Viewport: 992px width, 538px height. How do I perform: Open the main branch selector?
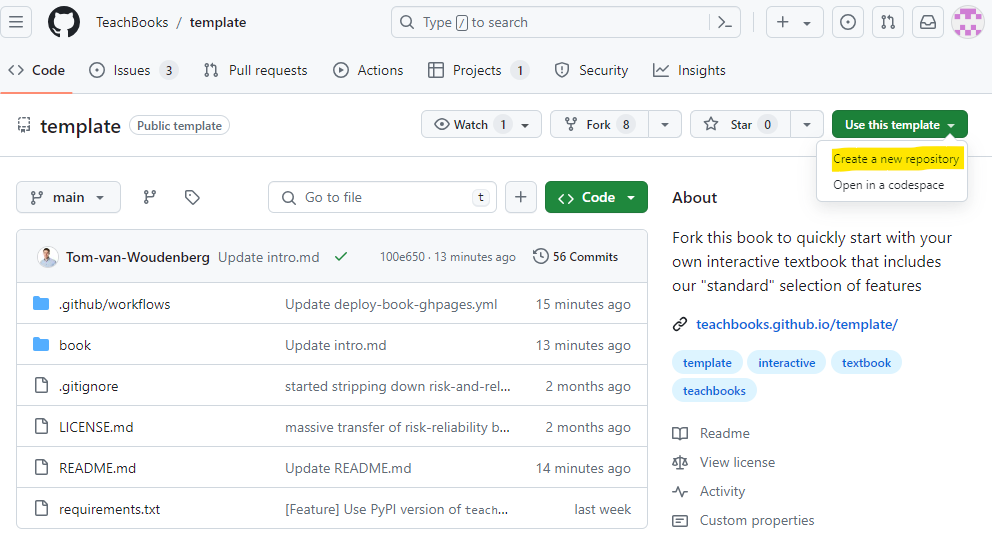pyautogui.click(x=68, y=197)
